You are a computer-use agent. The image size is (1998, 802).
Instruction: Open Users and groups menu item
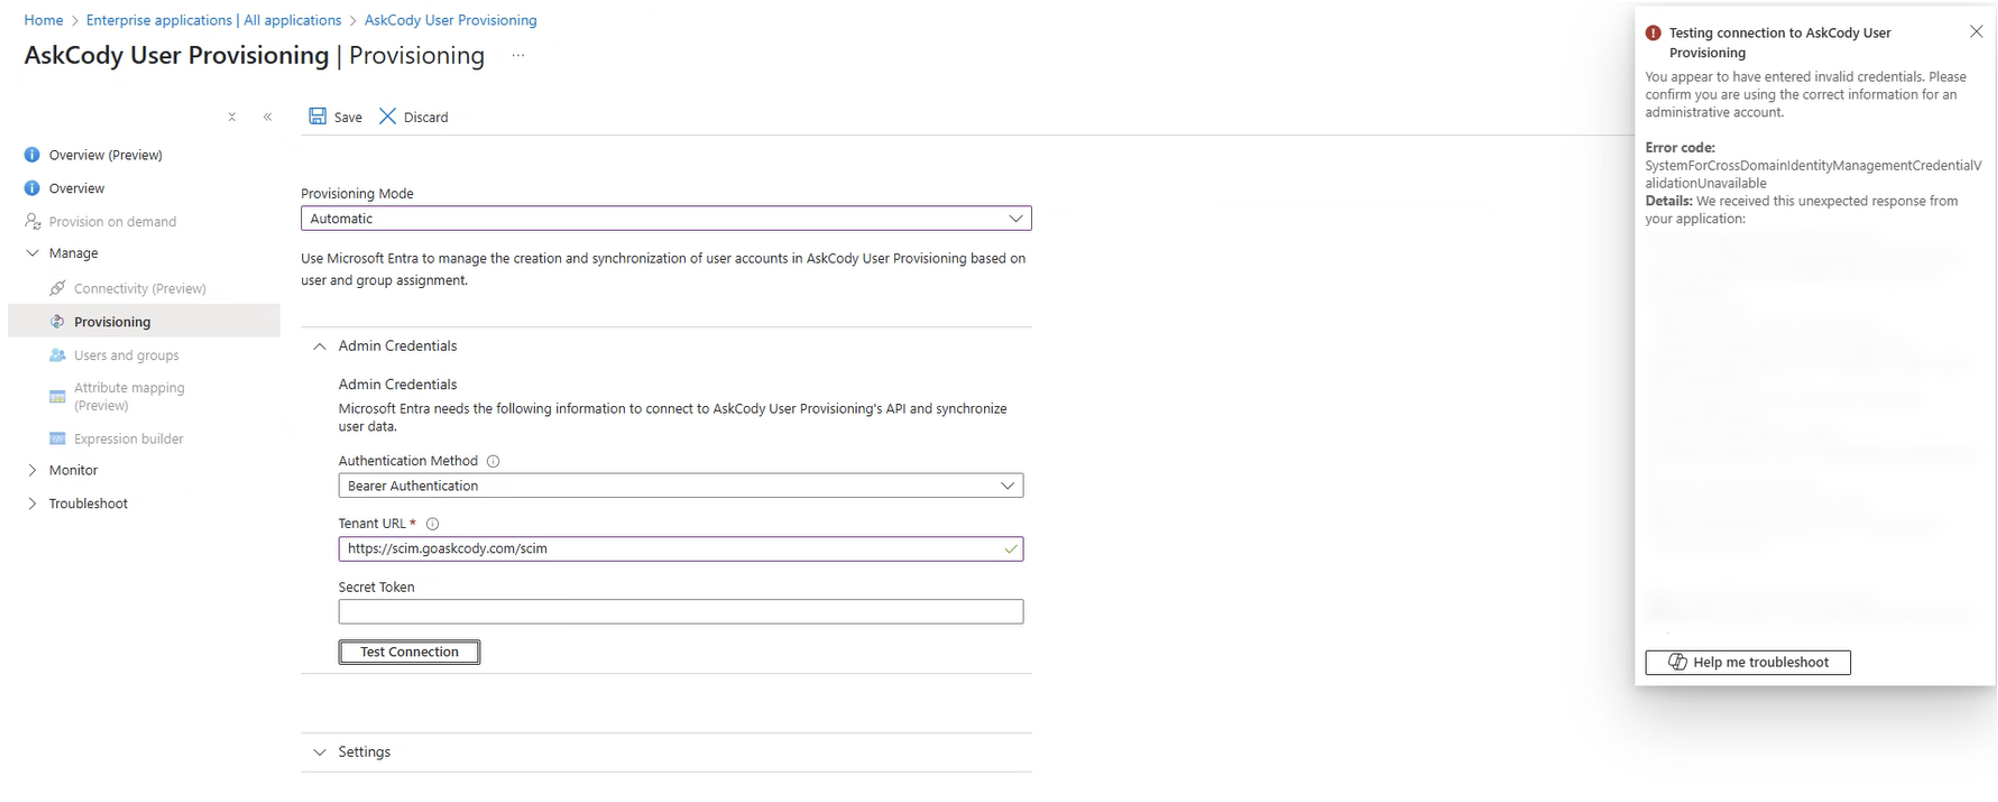[126, 355]
